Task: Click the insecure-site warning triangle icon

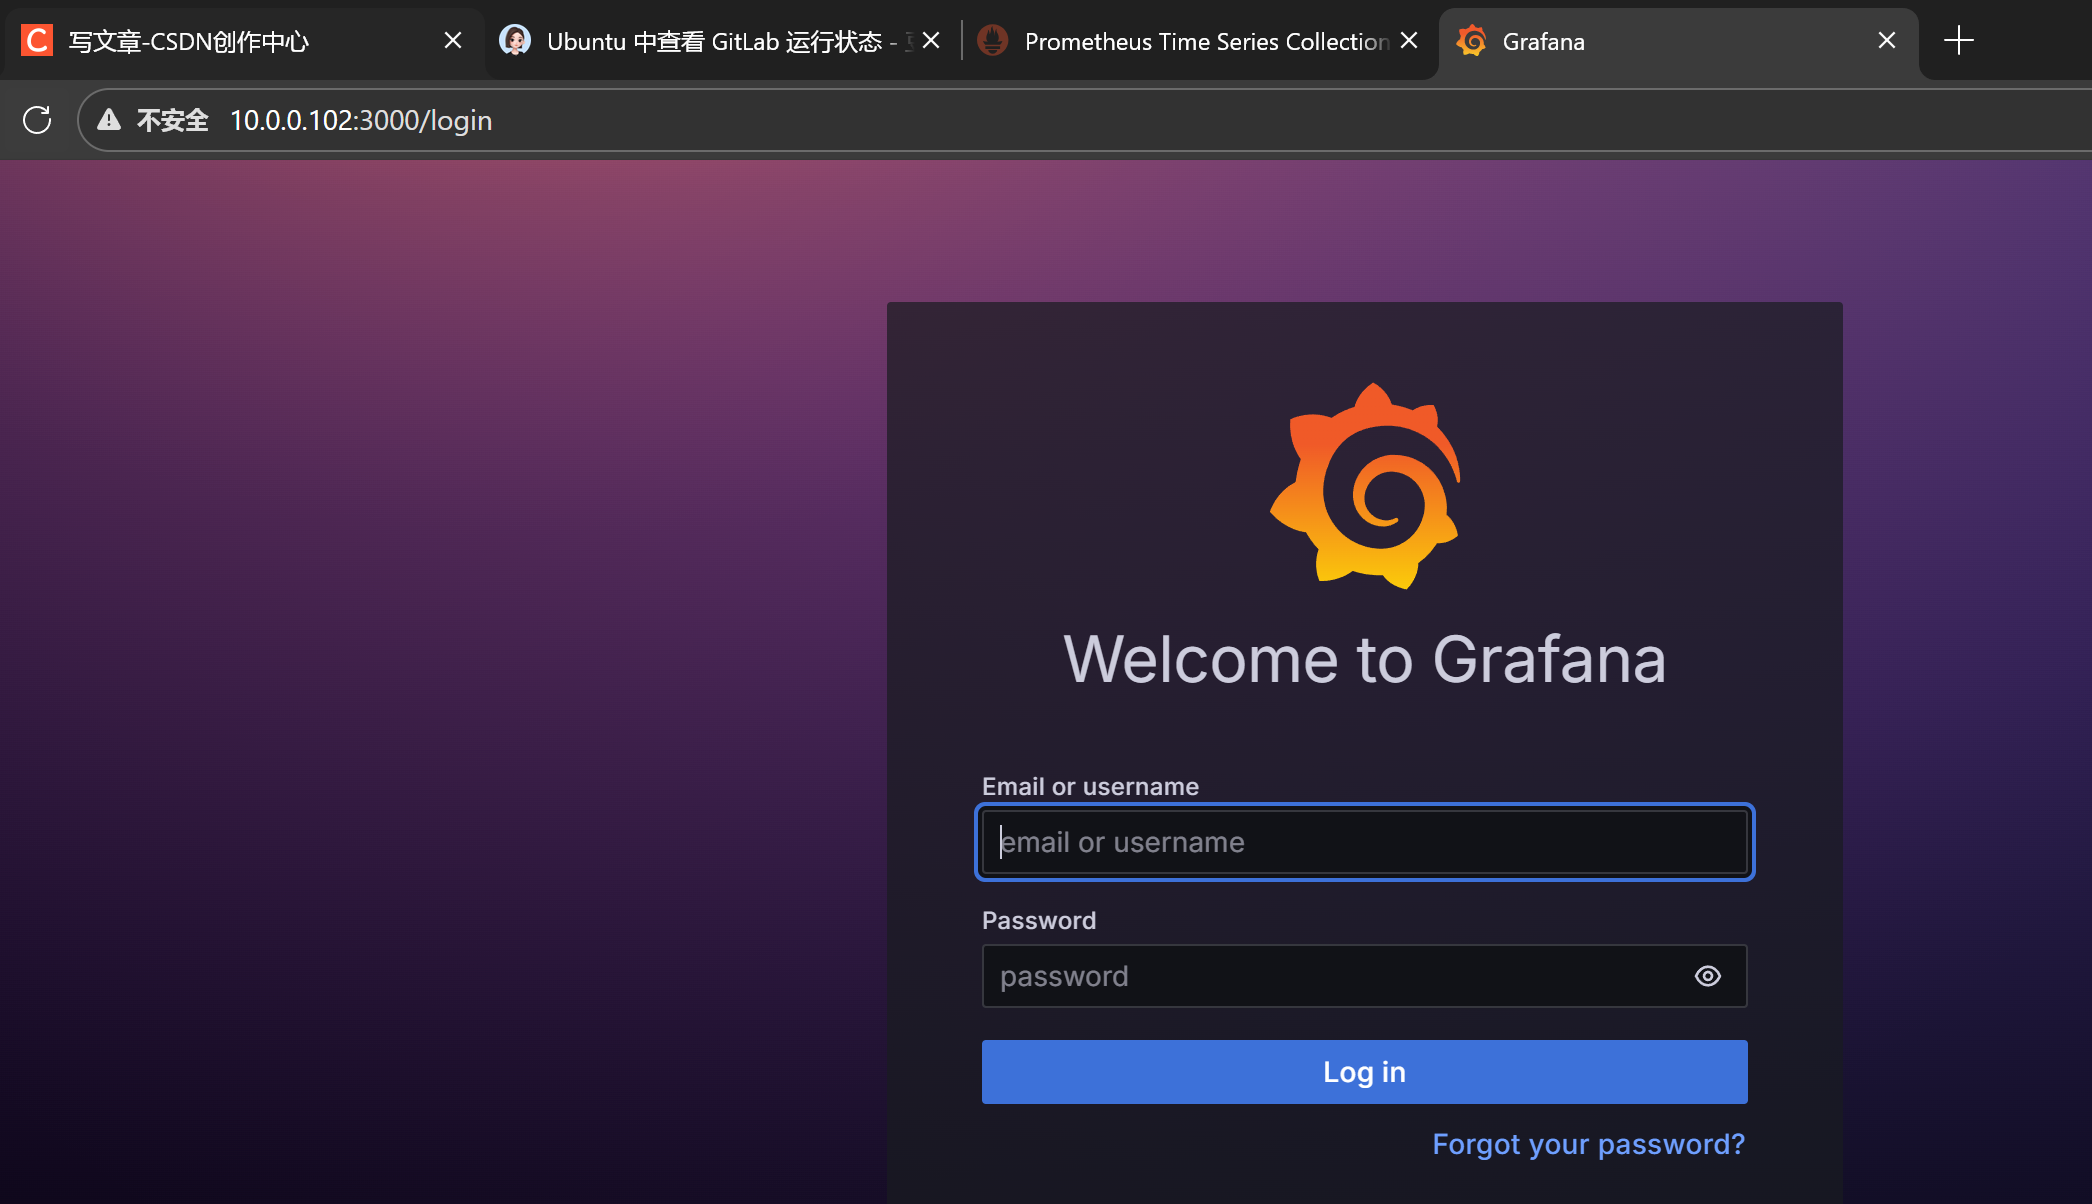Action: [x=109, y=120]
